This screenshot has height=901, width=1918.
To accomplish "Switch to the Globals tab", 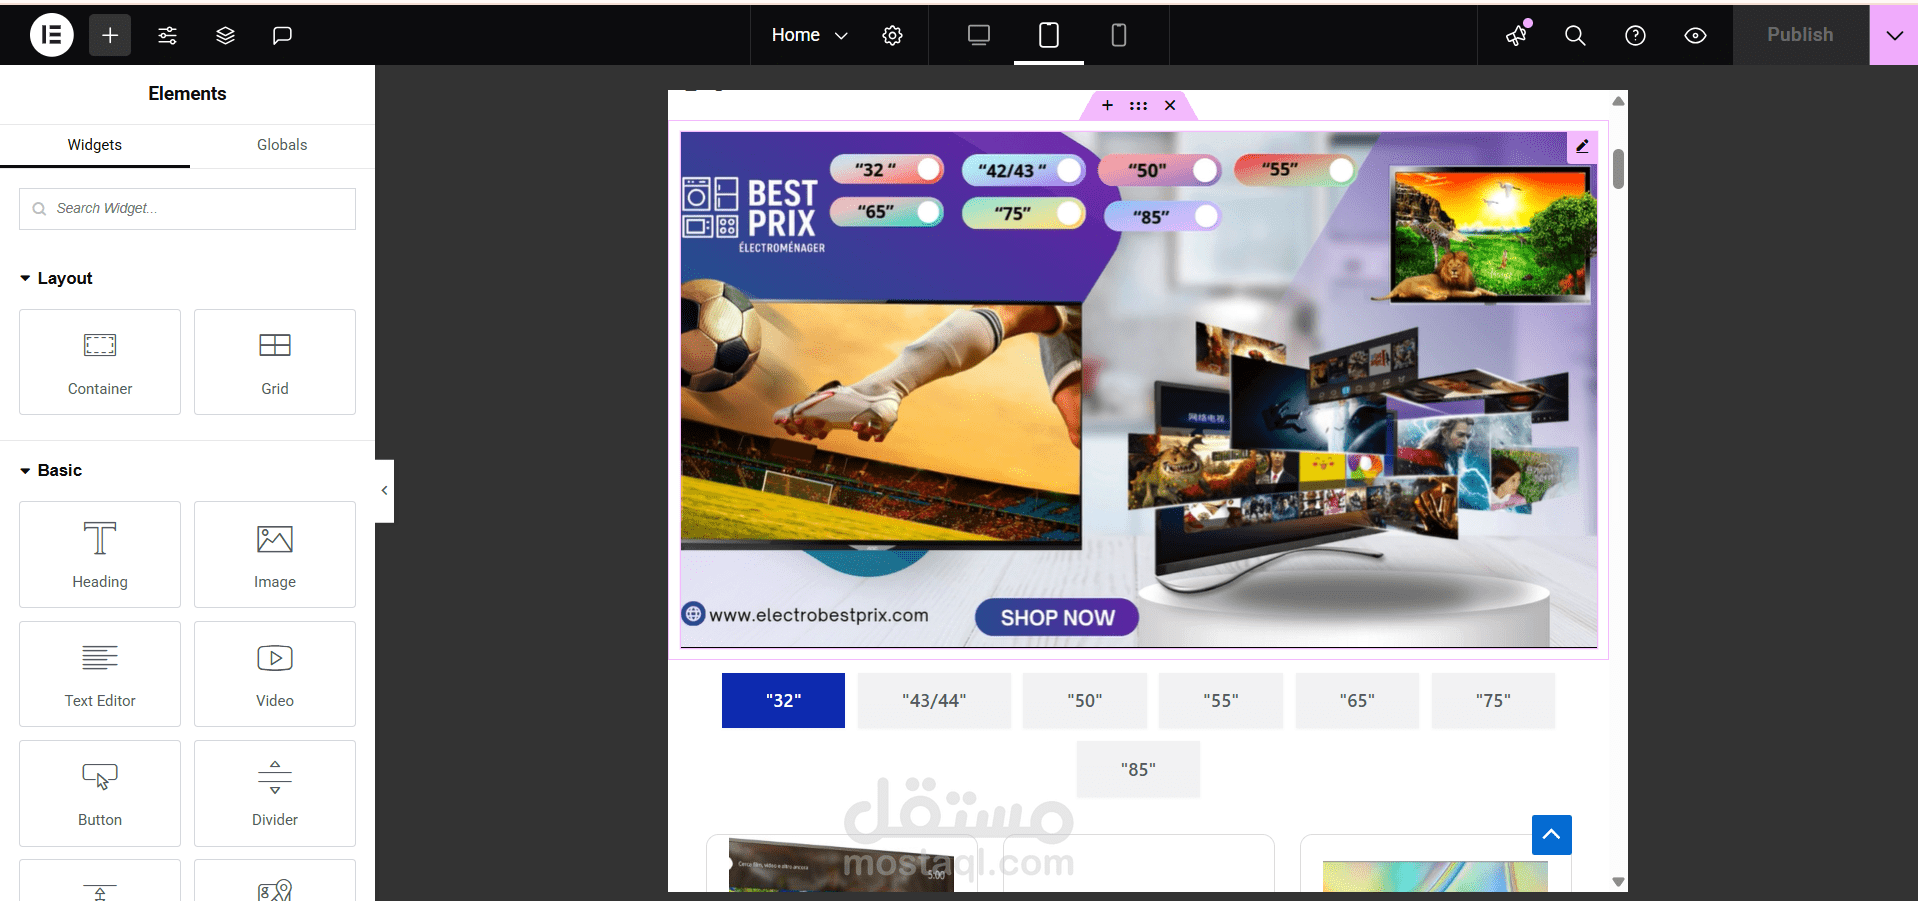I will click(282, 145).
